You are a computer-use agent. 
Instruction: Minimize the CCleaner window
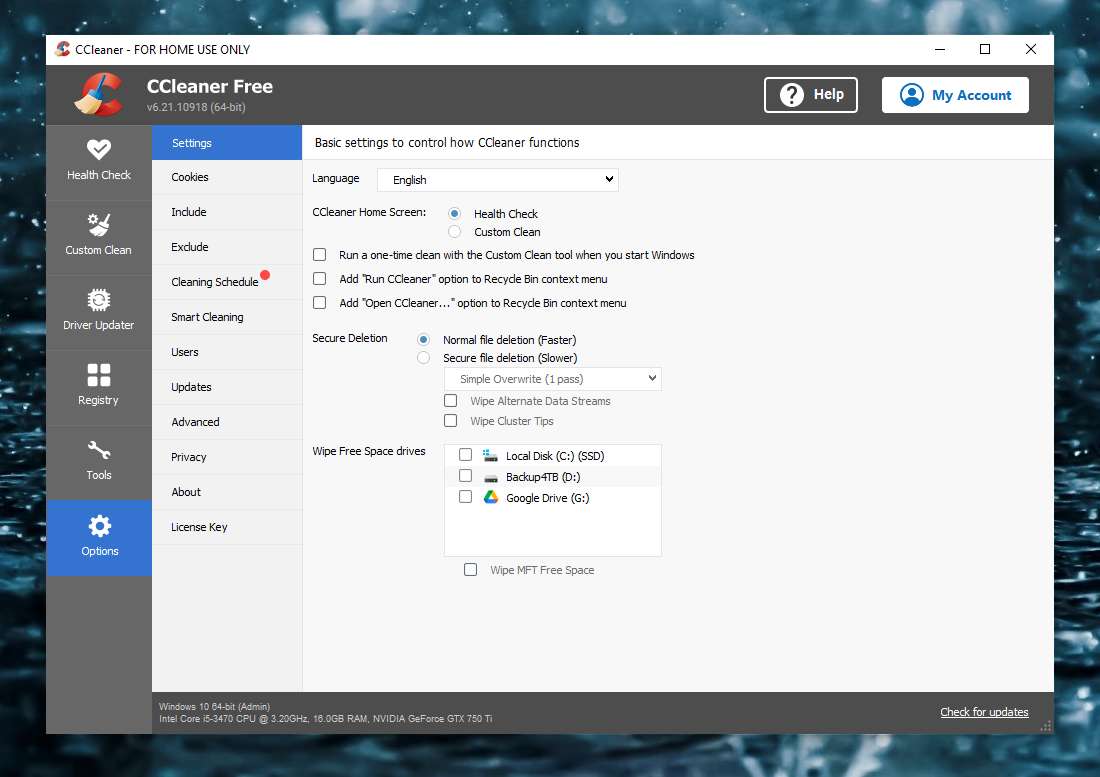tap(940, 49)
